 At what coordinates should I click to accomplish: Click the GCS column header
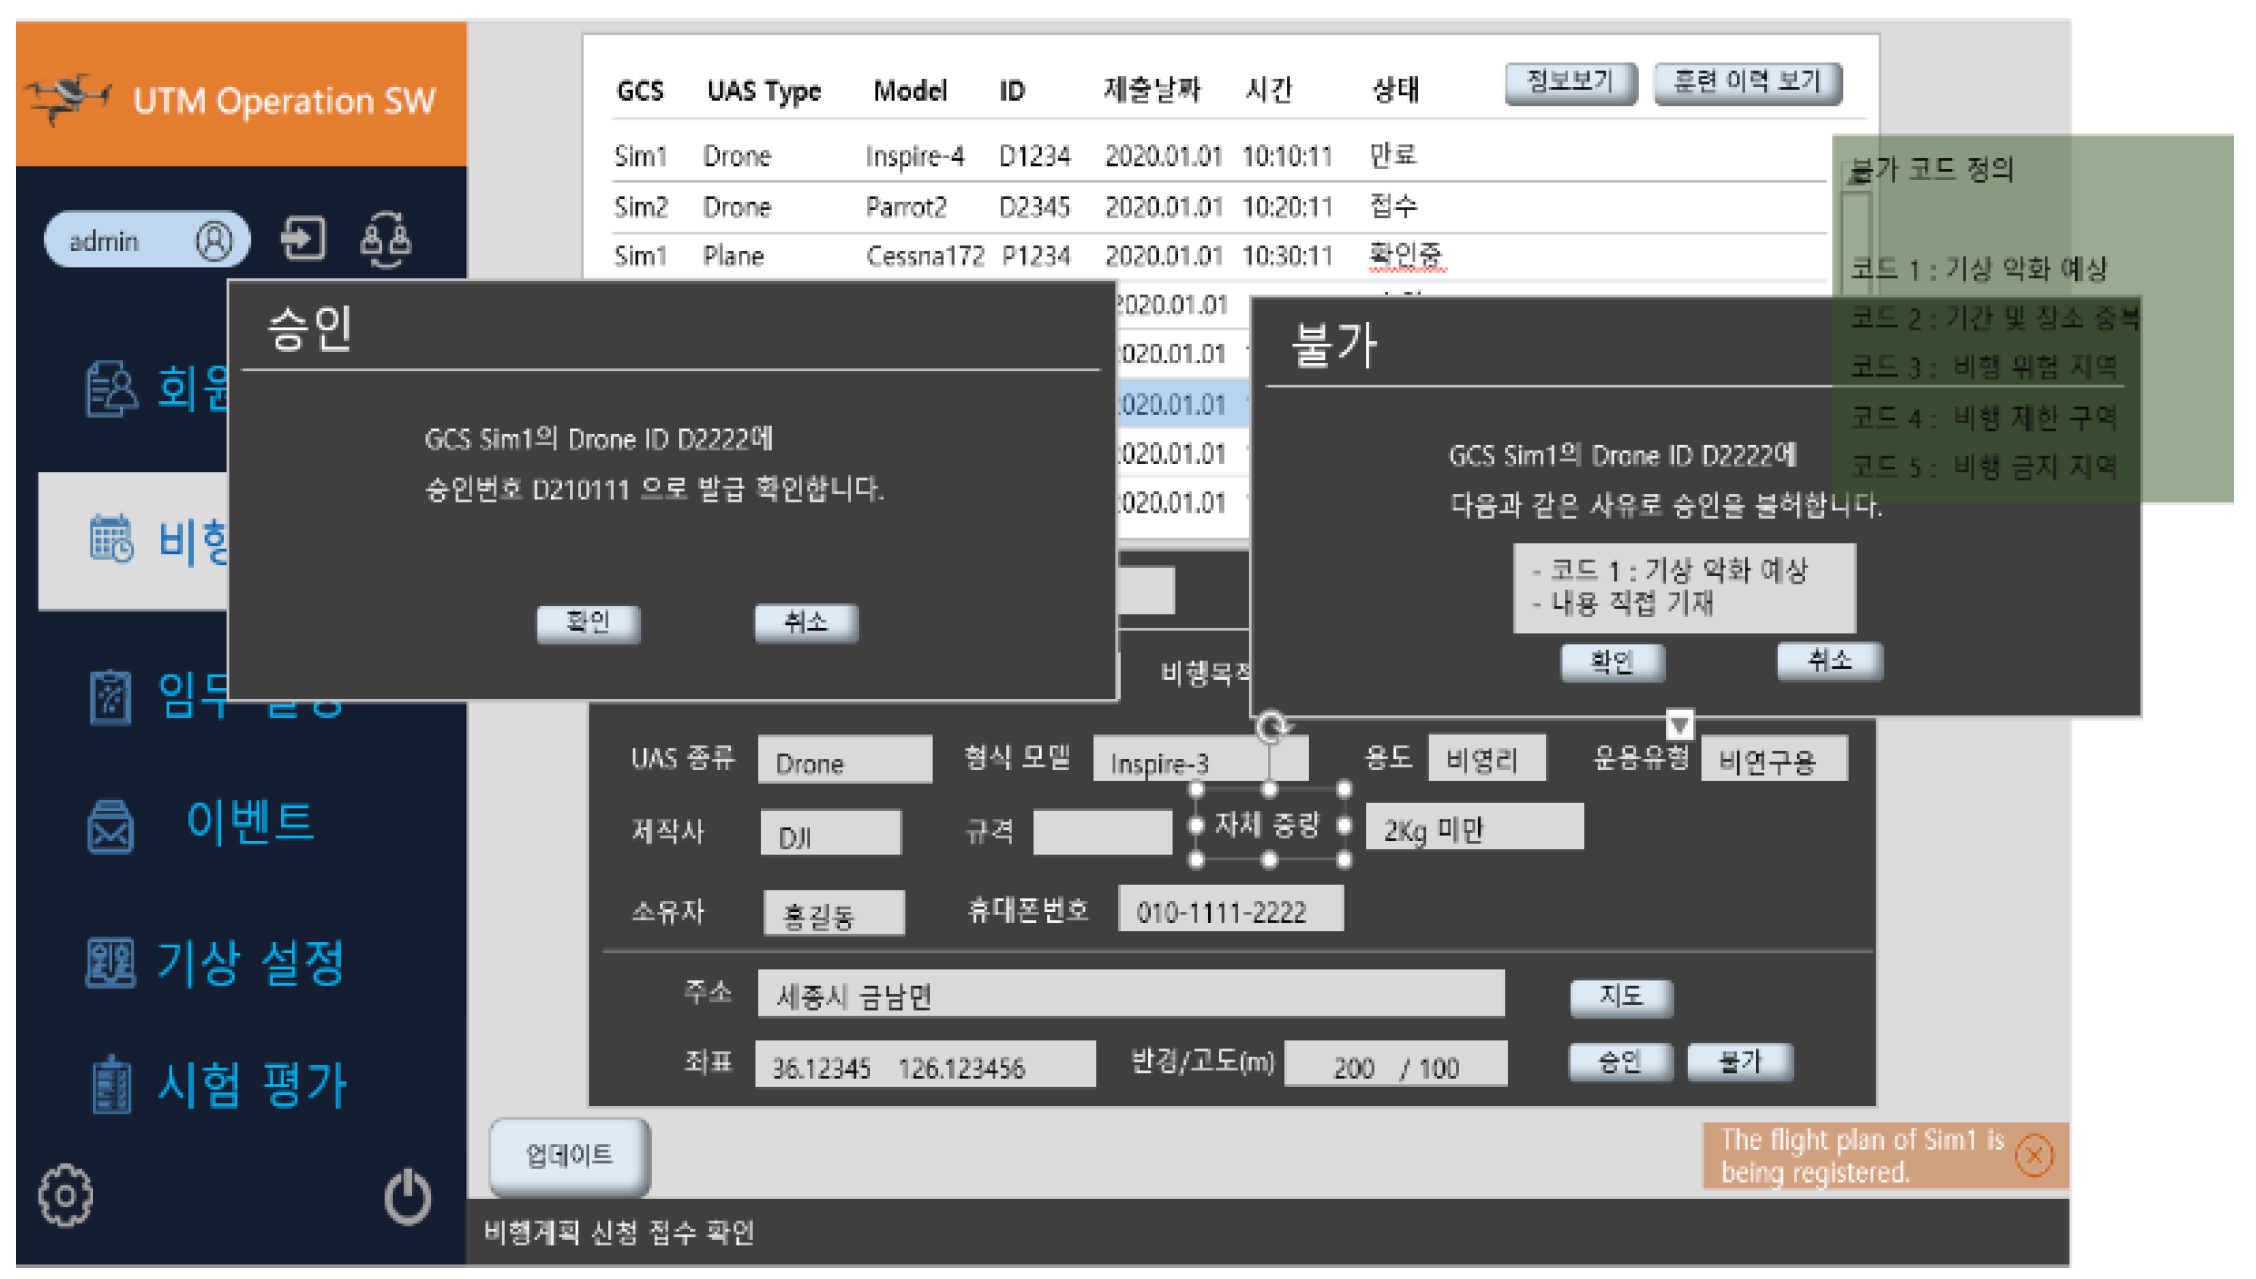pyautogui.click(x=640, y=91)
